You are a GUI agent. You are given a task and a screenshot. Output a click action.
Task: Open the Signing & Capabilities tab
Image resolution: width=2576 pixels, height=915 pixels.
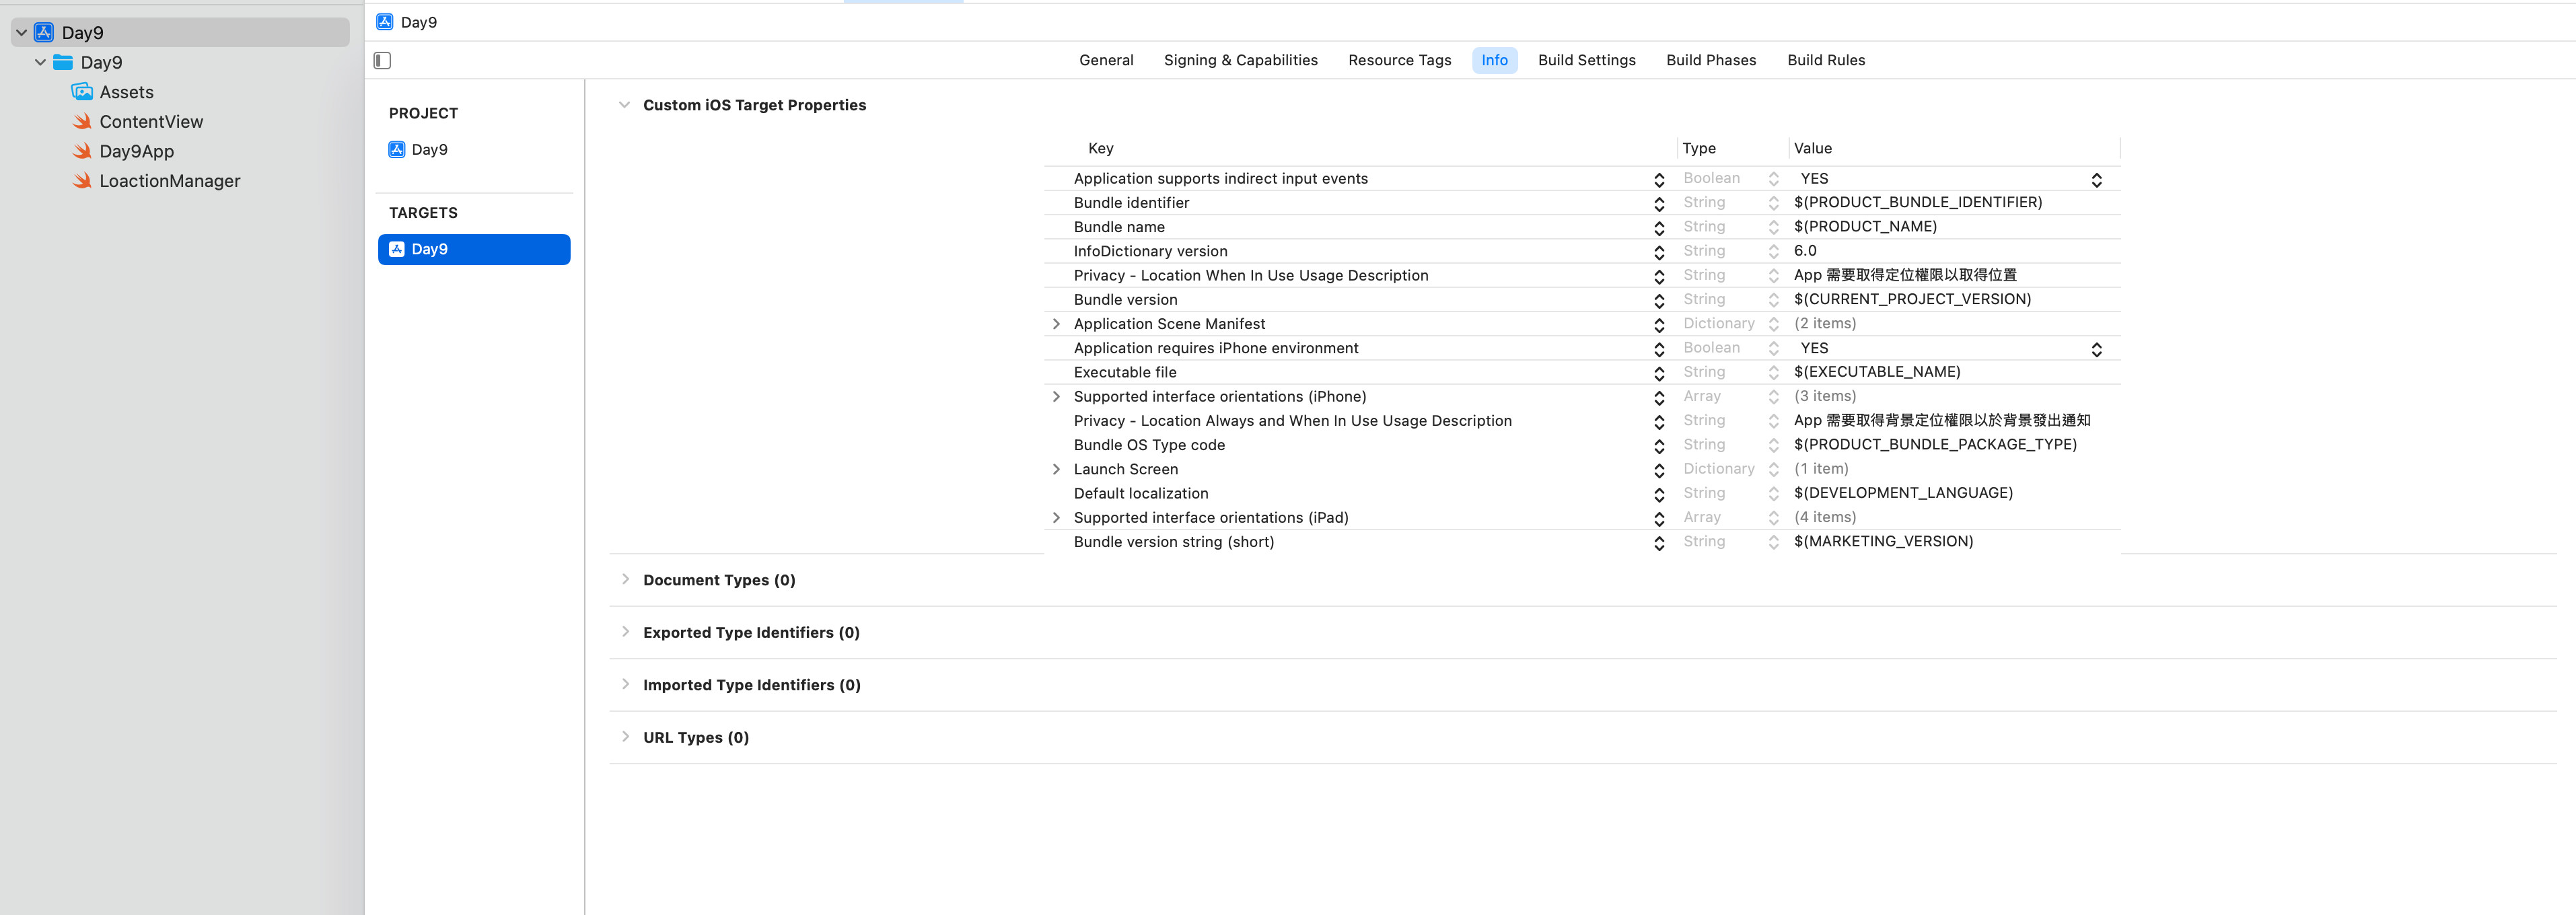(x=1240, y=60)
